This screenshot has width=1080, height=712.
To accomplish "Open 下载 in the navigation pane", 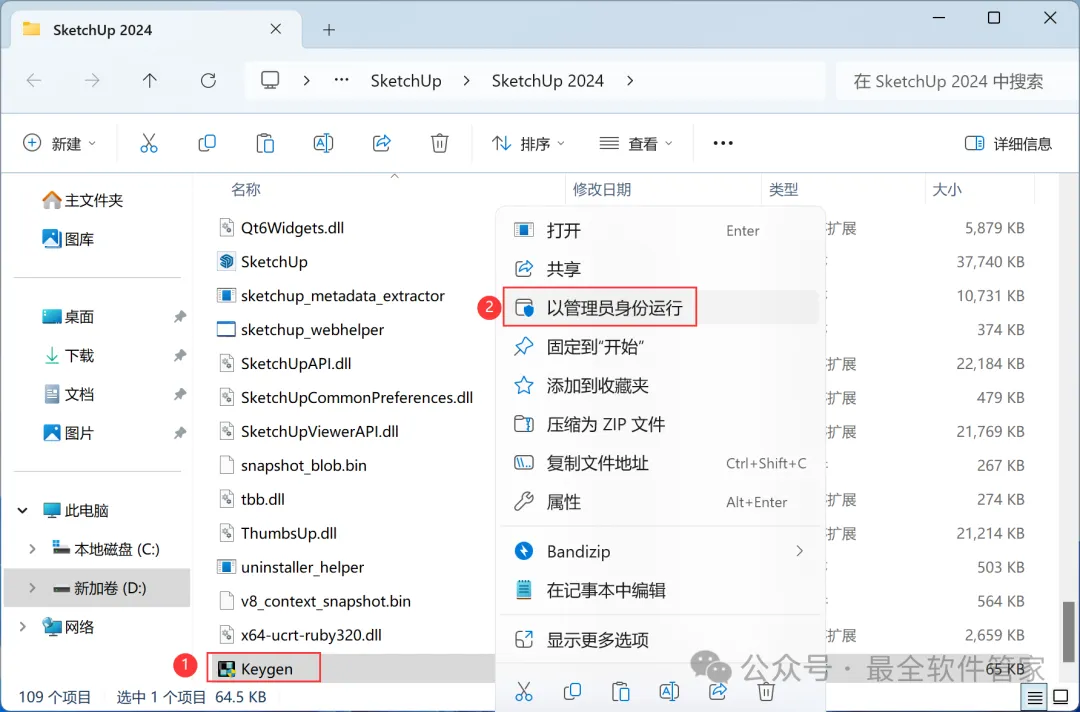I will tap(69, 355).
